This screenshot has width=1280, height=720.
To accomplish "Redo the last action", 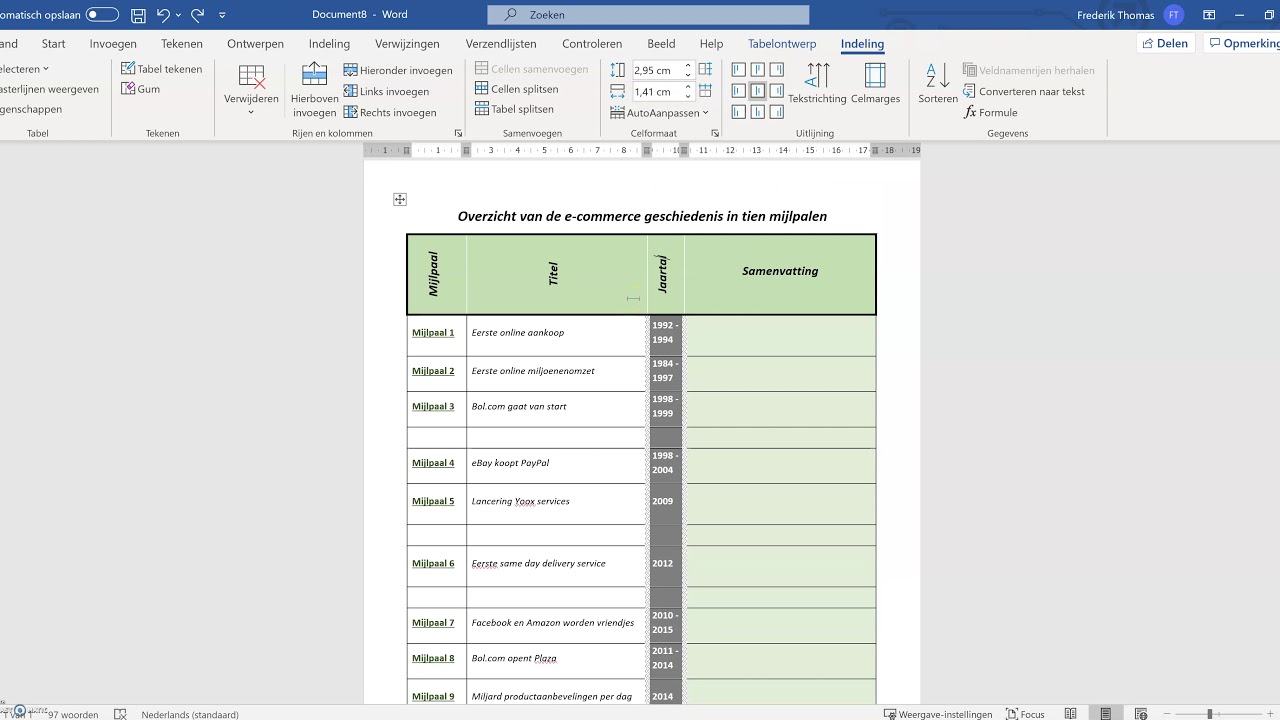I will click(198, 15).
